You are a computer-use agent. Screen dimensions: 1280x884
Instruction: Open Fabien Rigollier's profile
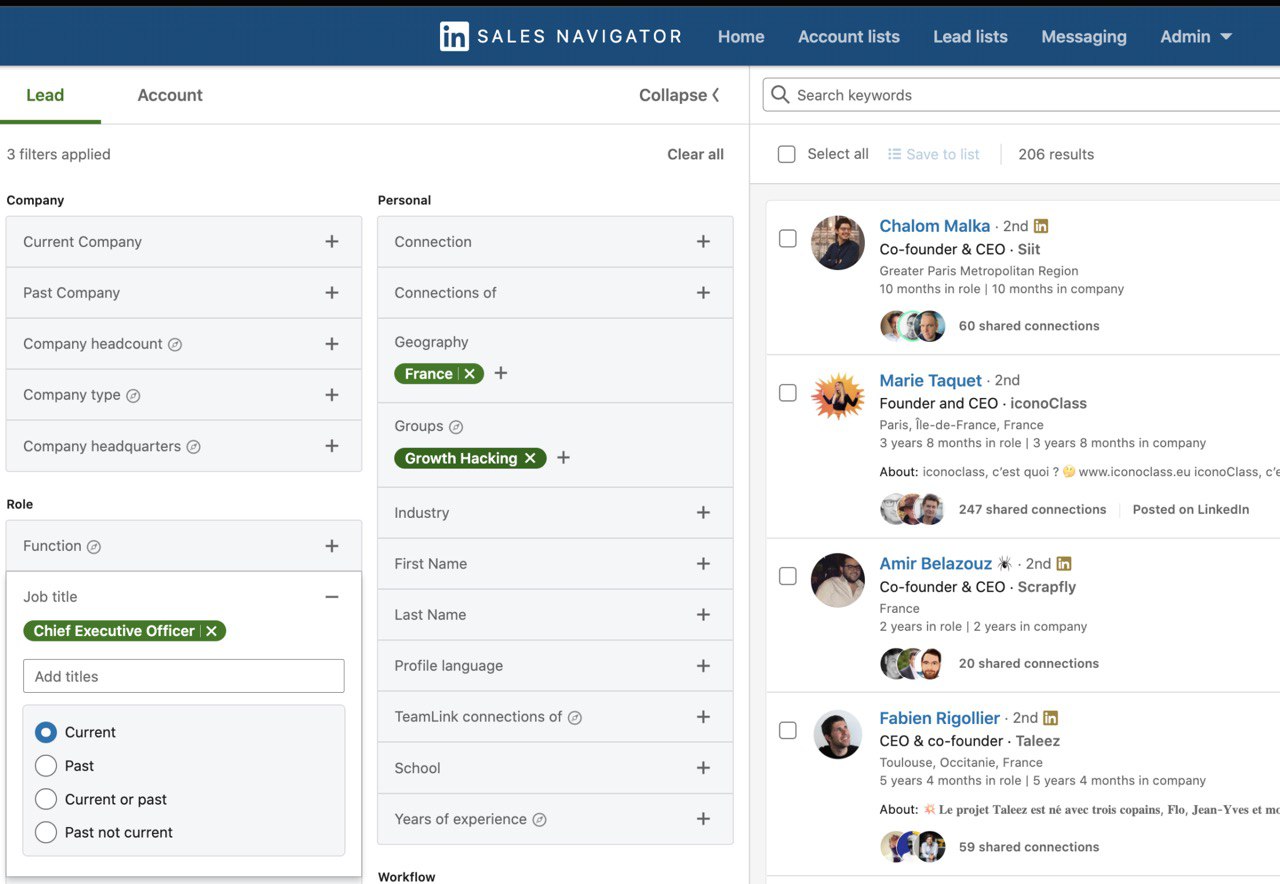pos(939,718)
